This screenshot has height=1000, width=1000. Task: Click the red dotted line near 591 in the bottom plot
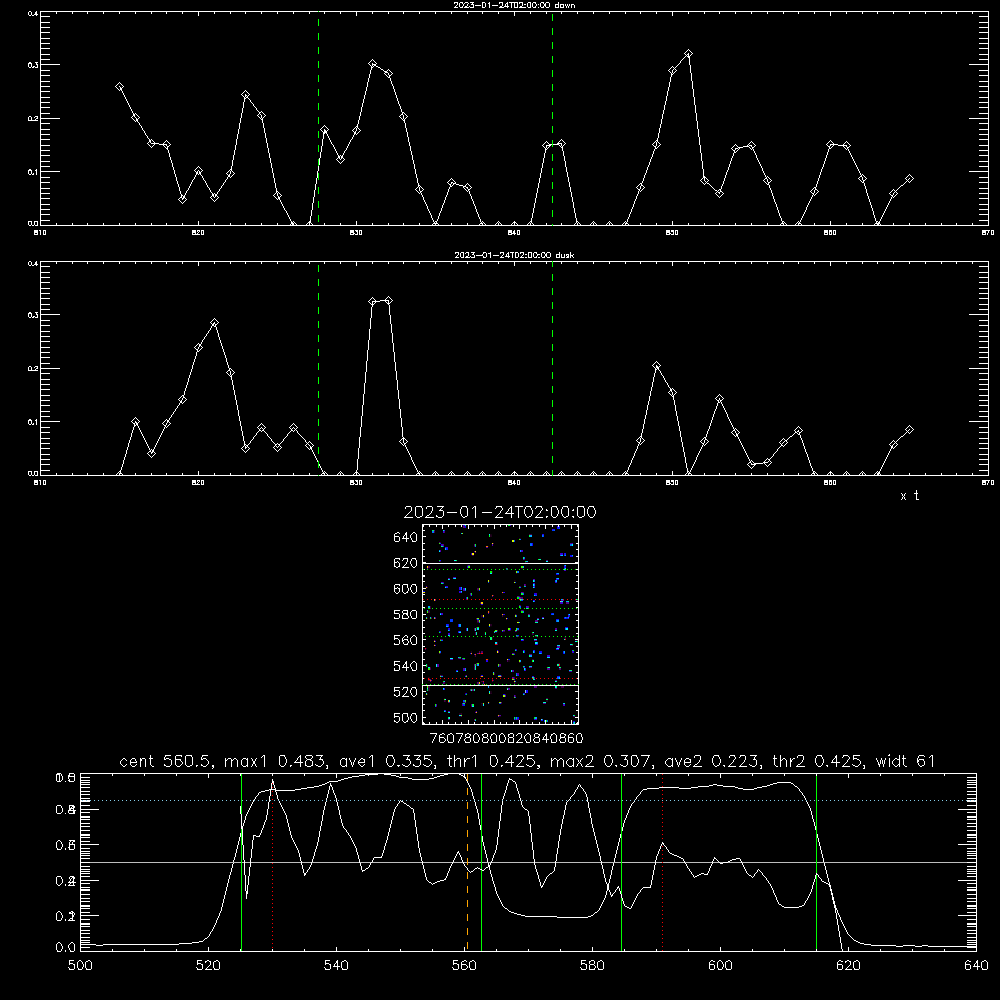[663, 862]
